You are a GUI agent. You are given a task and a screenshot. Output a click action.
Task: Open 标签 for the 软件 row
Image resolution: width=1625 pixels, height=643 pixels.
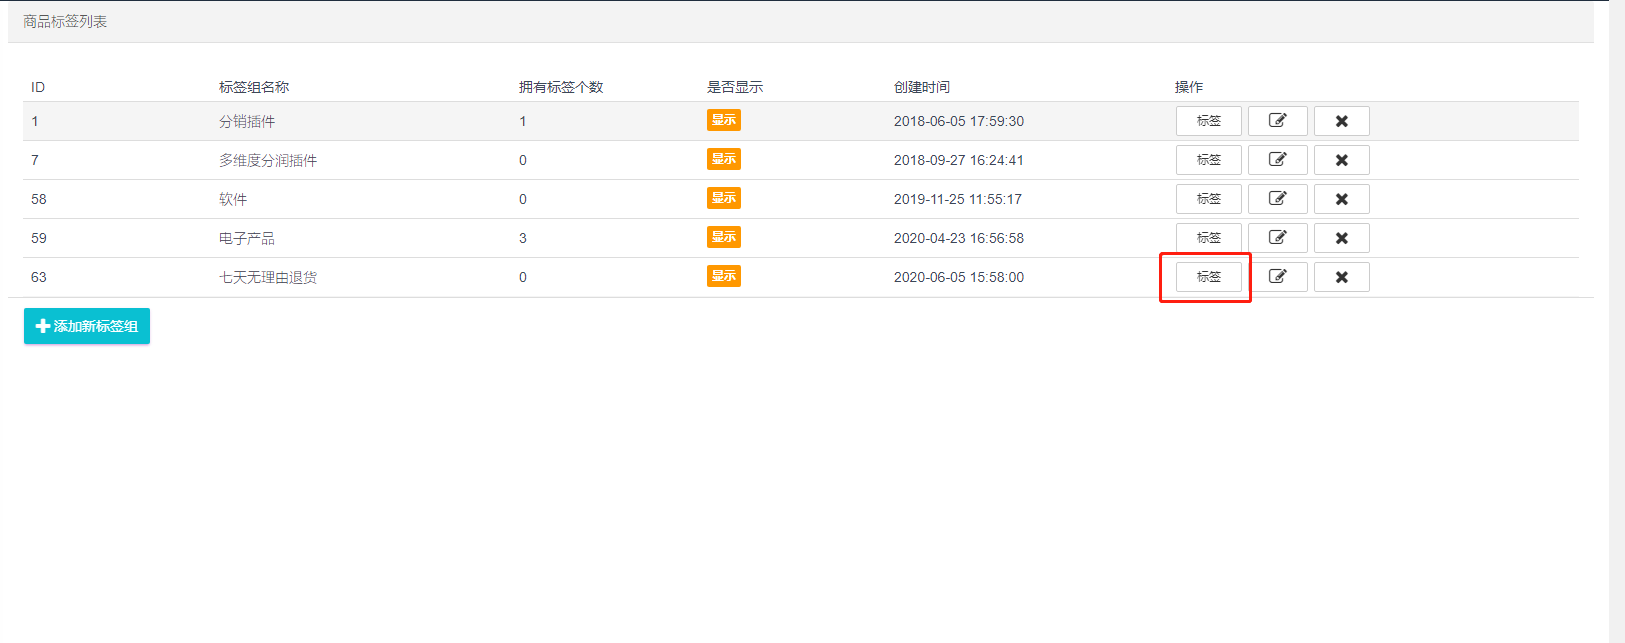click(1208, 199)
